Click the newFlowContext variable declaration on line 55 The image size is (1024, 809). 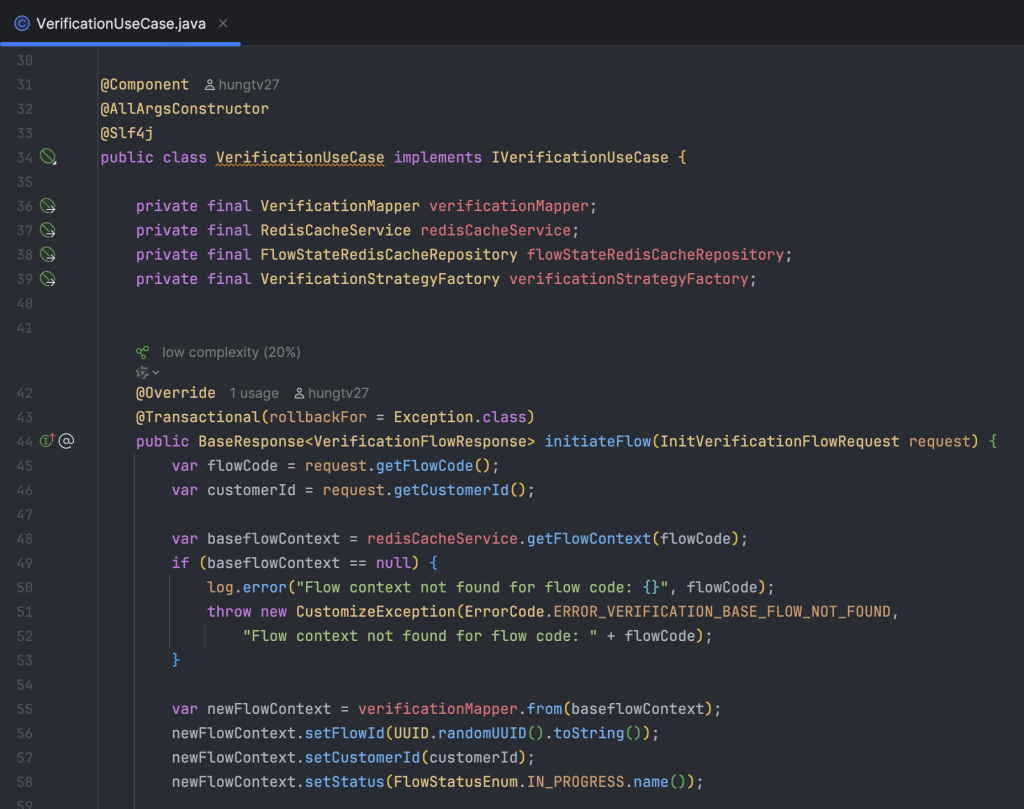[x=269, y=709]
